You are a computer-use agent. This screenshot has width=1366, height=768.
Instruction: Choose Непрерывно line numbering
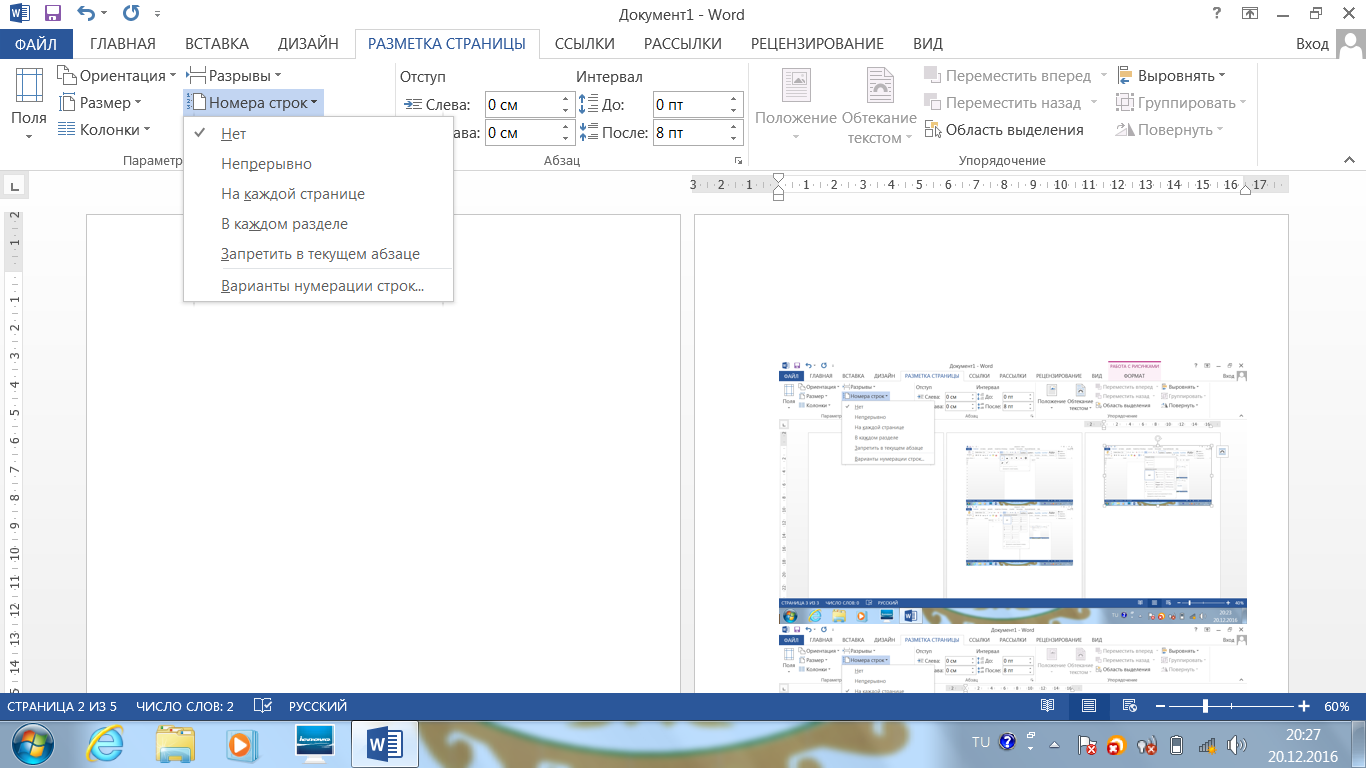tap(318, 164)
